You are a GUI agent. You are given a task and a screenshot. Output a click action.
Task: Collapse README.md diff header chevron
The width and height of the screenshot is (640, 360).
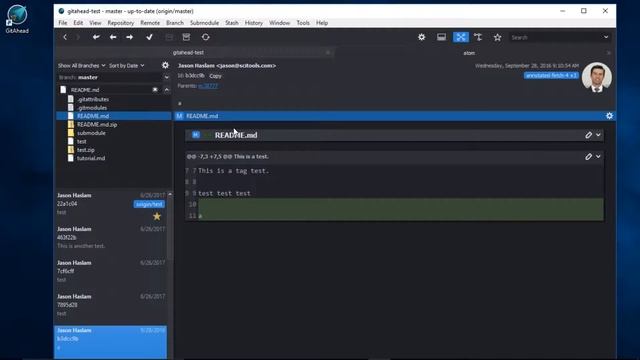598,135
